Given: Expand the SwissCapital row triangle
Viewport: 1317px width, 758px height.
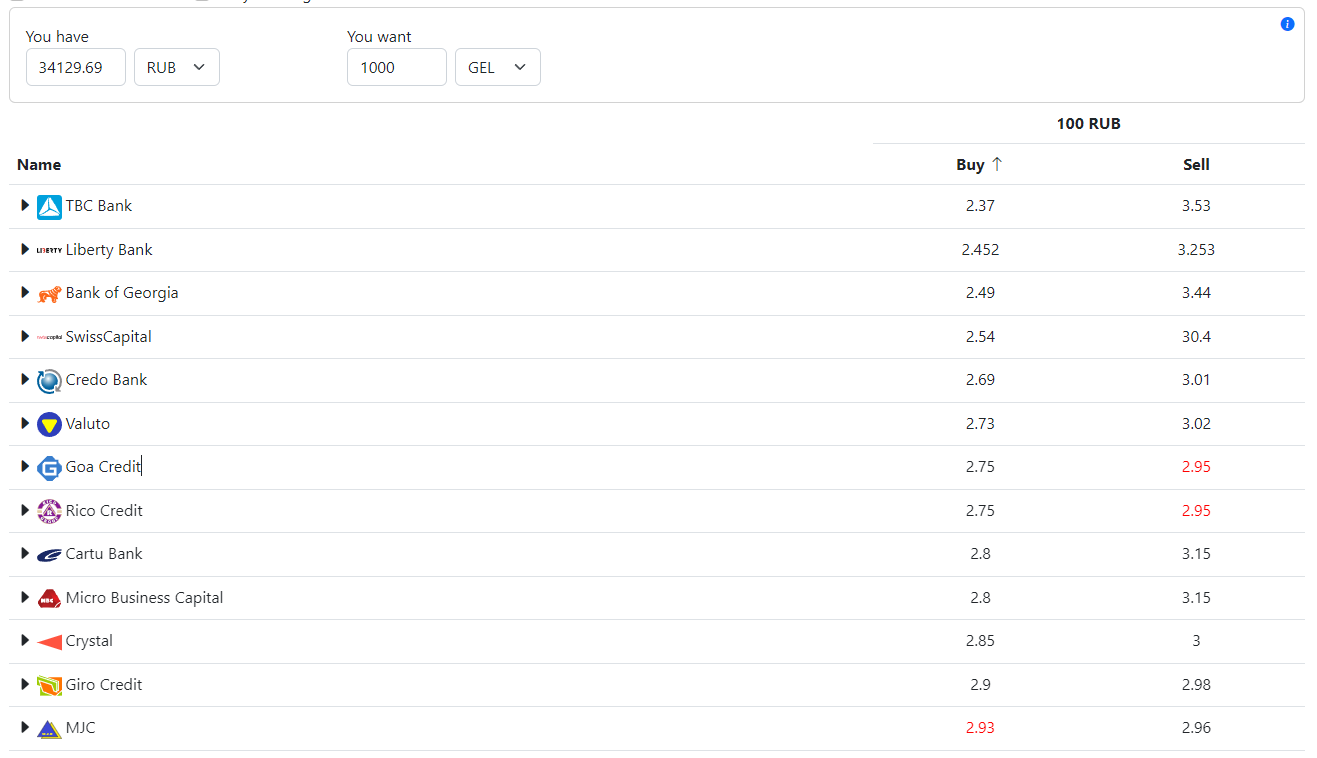Looking at the screenshot, I should point(25,336).
